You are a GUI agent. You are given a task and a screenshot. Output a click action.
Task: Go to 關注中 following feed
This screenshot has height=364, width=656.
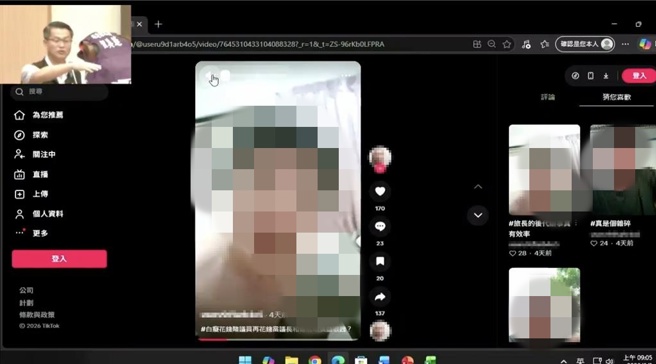[x=35, y=154]
